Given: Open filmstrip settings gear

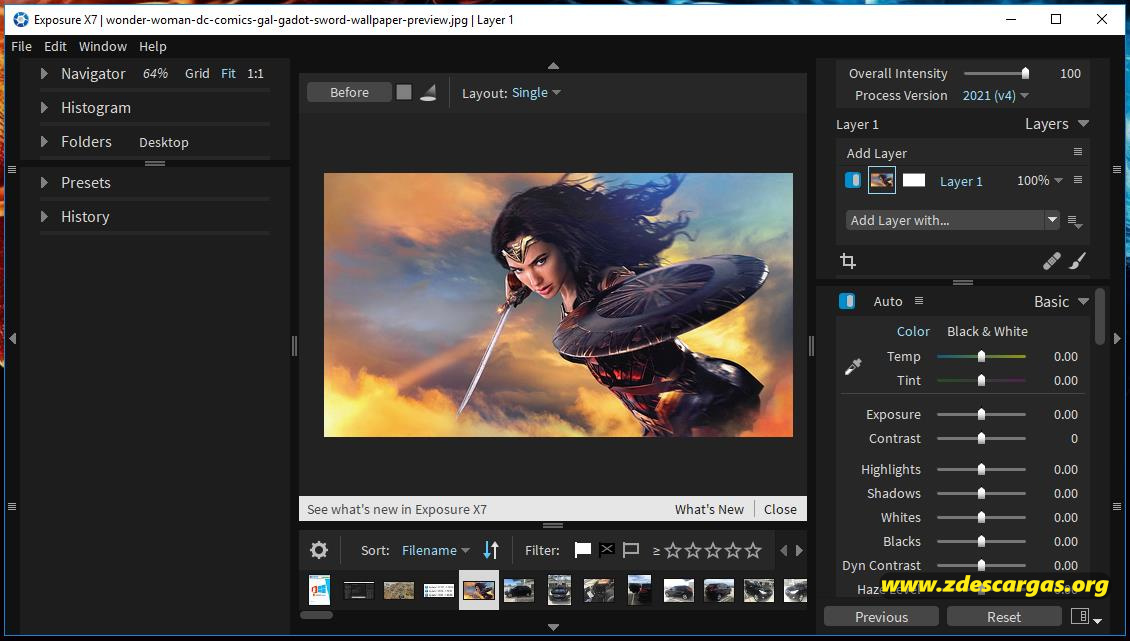Looking at the screenshot, I should point(319,550).
